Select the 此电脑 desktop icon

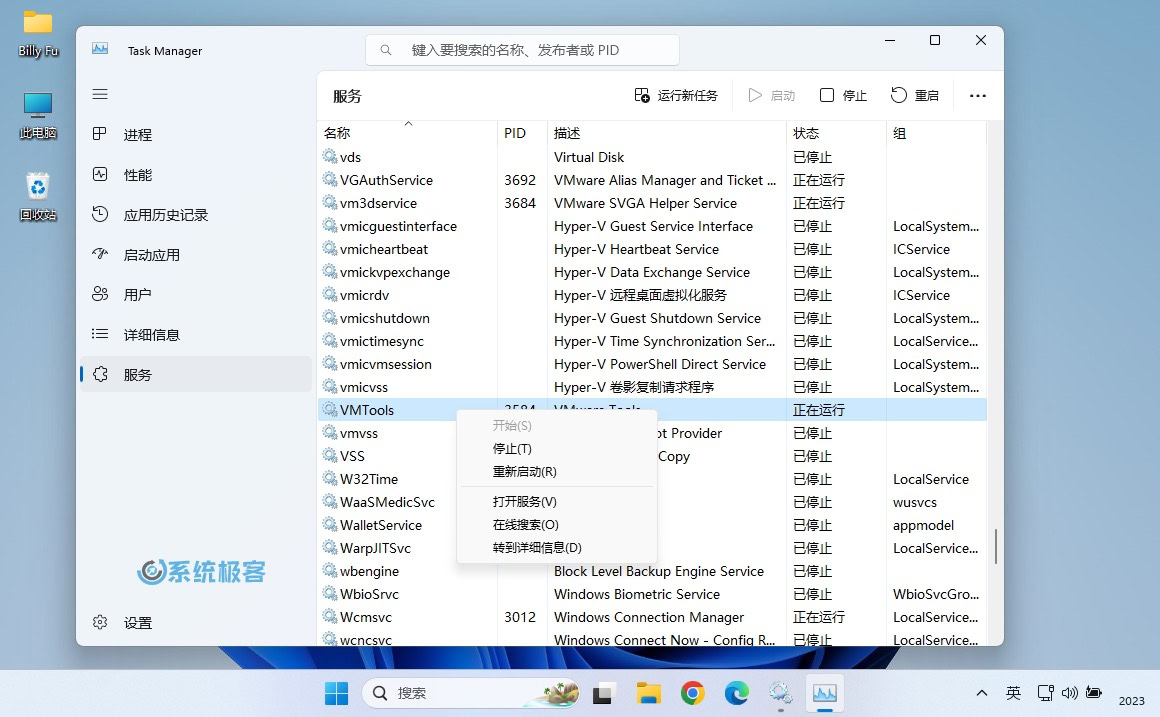38,115
